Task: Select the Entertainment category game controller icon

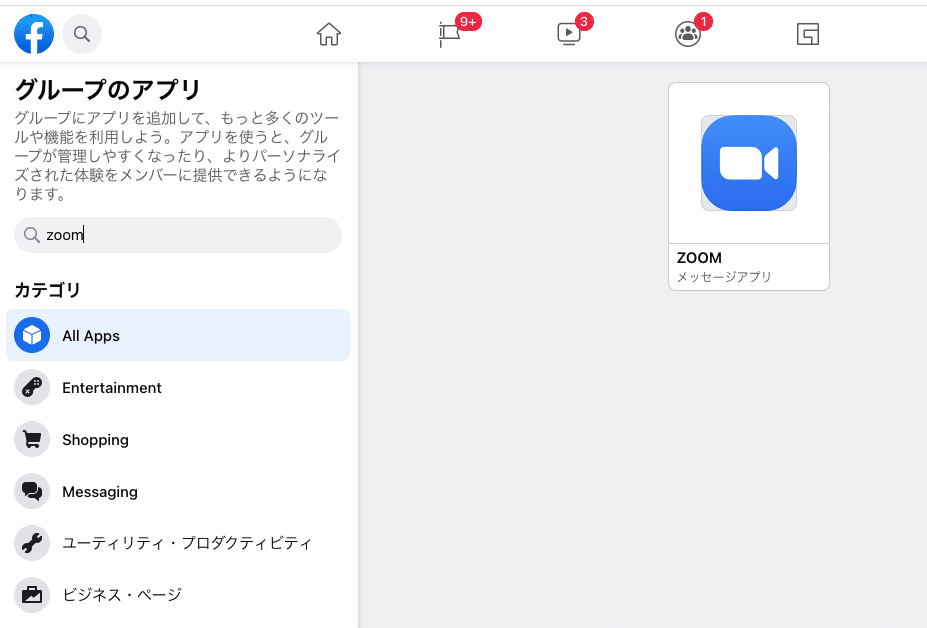Action: [x=31, y=387]
